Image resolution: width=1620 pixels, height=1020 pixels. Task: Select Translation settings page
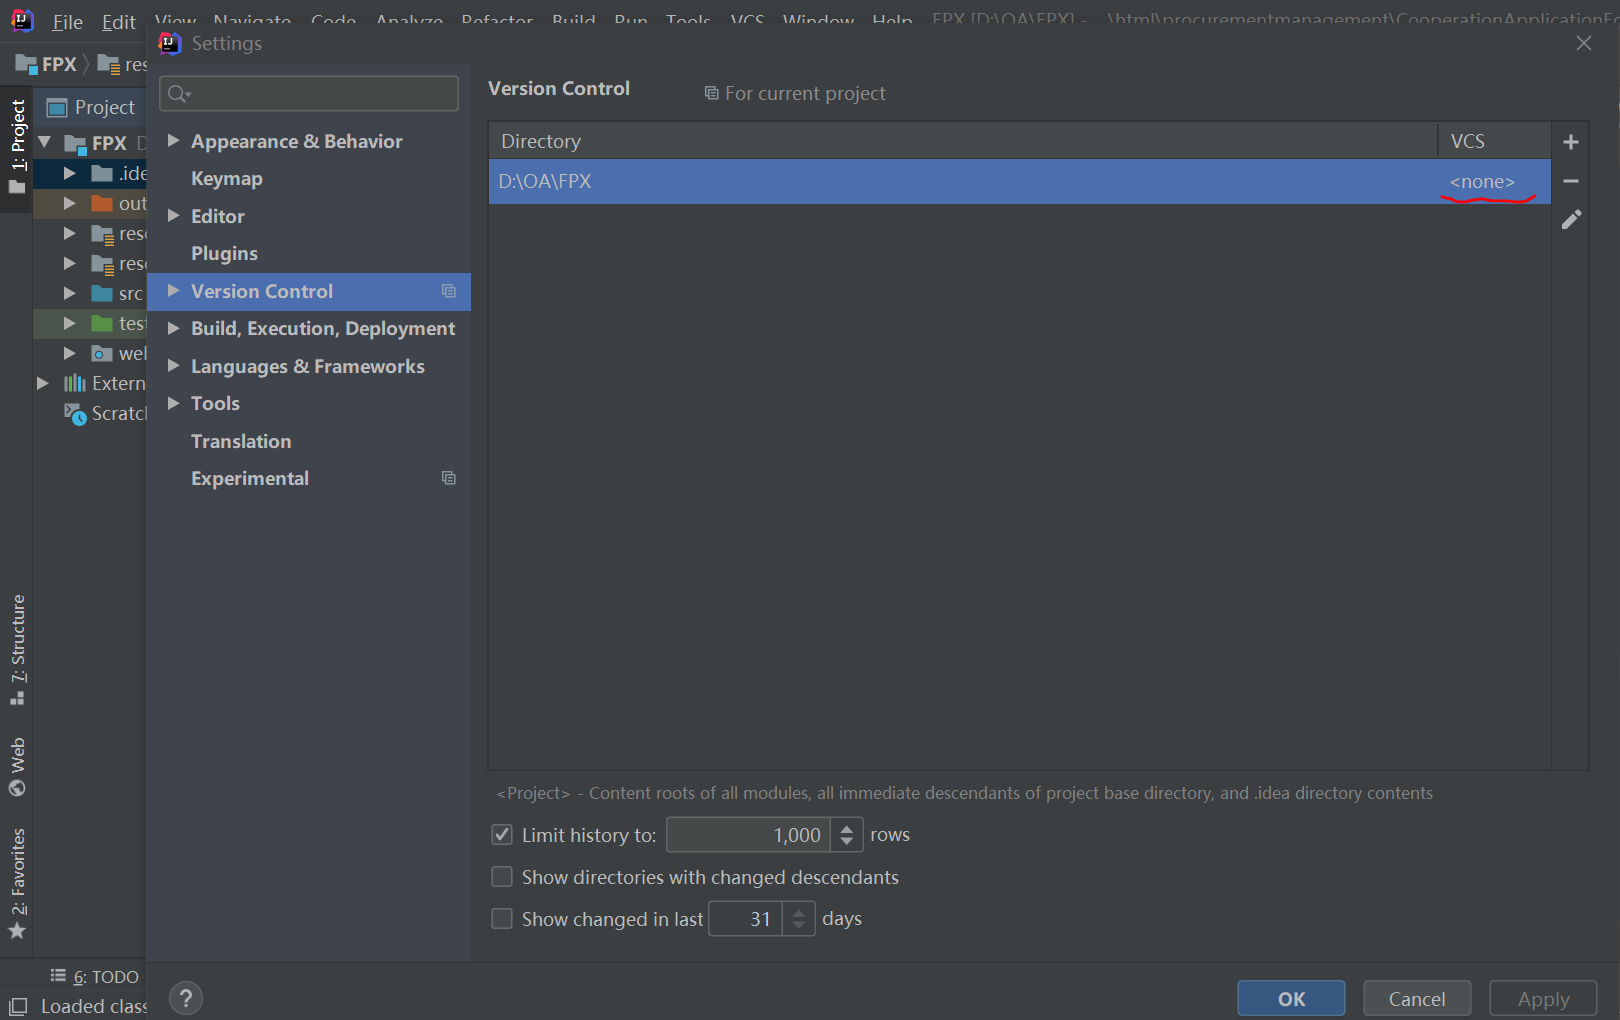[241, 441]
